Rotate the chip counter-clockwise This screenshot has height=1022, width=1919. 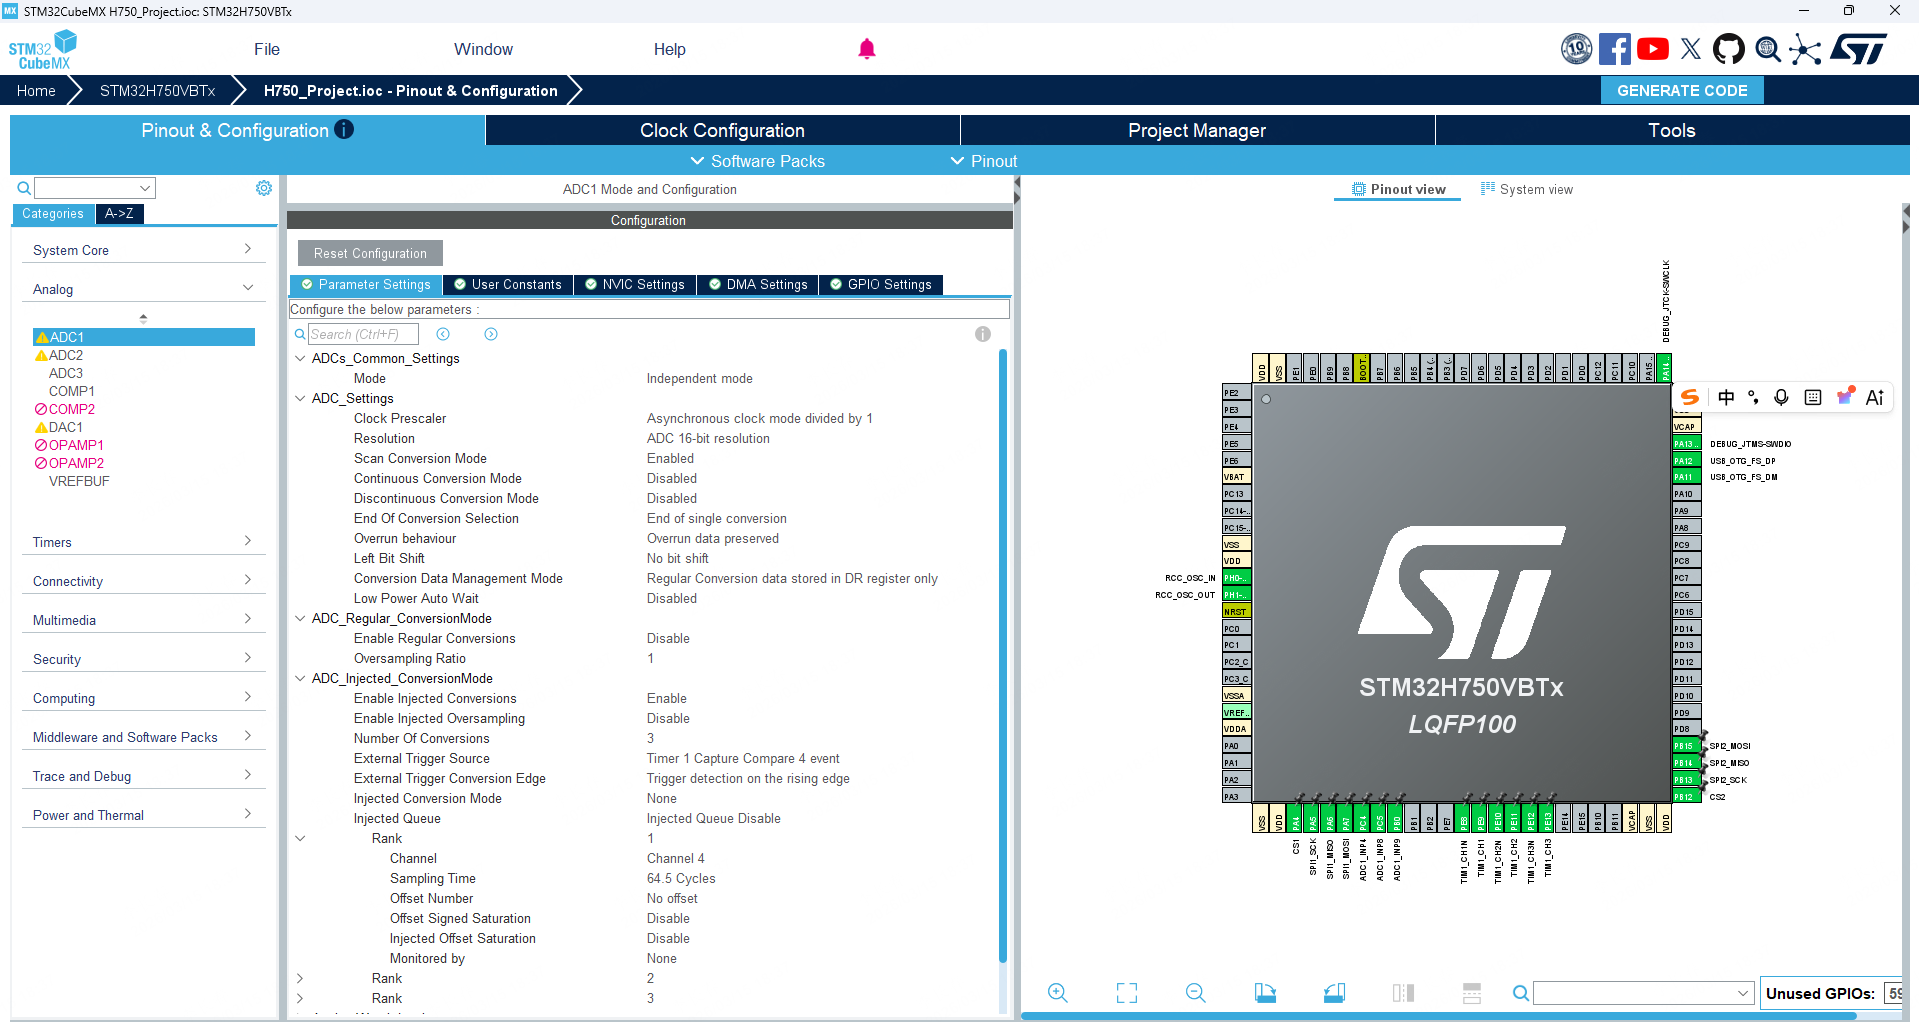coord(1335,992)
